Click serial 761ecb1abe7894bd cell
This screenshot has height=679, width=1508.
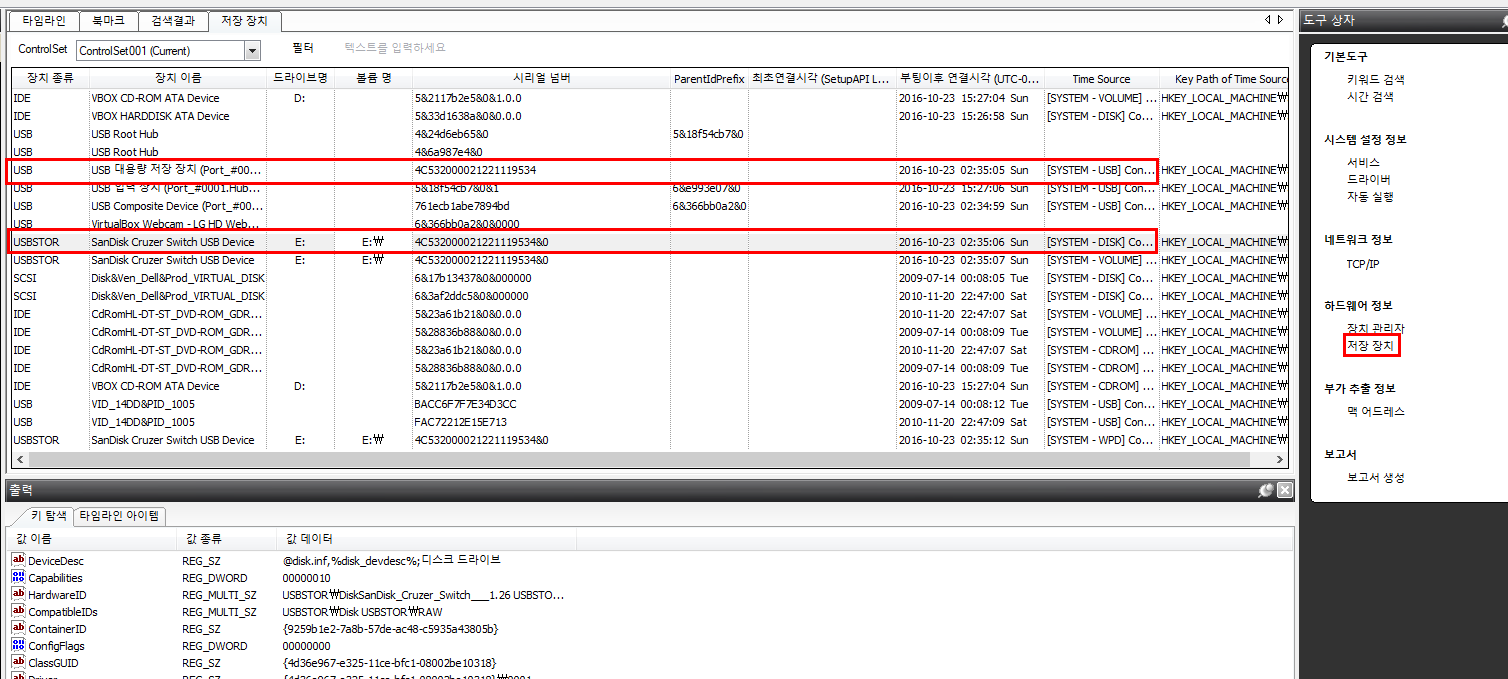tap(462, 206)
